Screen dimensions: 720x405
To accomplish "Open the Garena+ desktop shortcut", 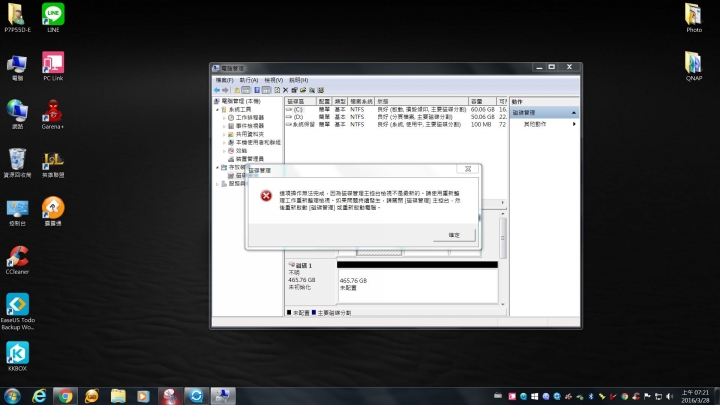I will point(53,114).
